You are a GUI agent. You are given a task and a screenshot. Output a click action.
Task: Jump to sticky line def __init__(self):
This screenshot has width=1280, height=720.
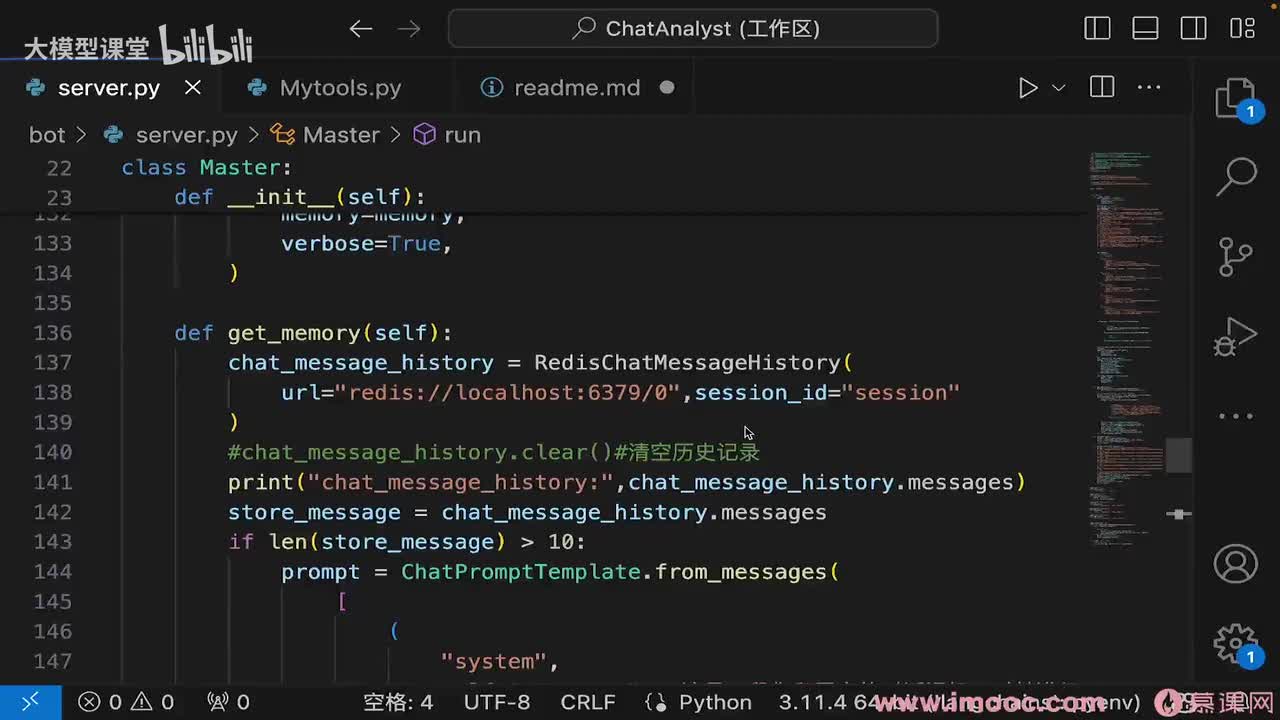(x=300, y=197)
